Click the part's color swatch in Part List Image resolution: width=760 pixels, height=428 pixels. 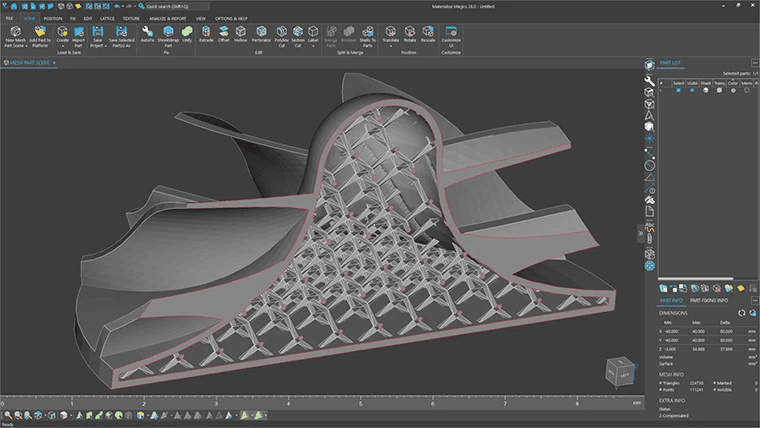(x=732, y=90)
